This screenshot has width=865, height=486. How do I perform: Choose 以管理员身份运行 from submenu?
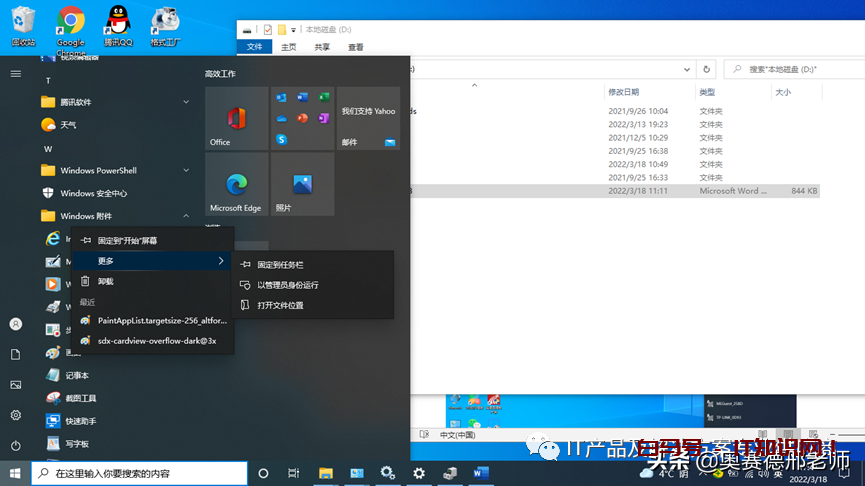coord(288,285)
